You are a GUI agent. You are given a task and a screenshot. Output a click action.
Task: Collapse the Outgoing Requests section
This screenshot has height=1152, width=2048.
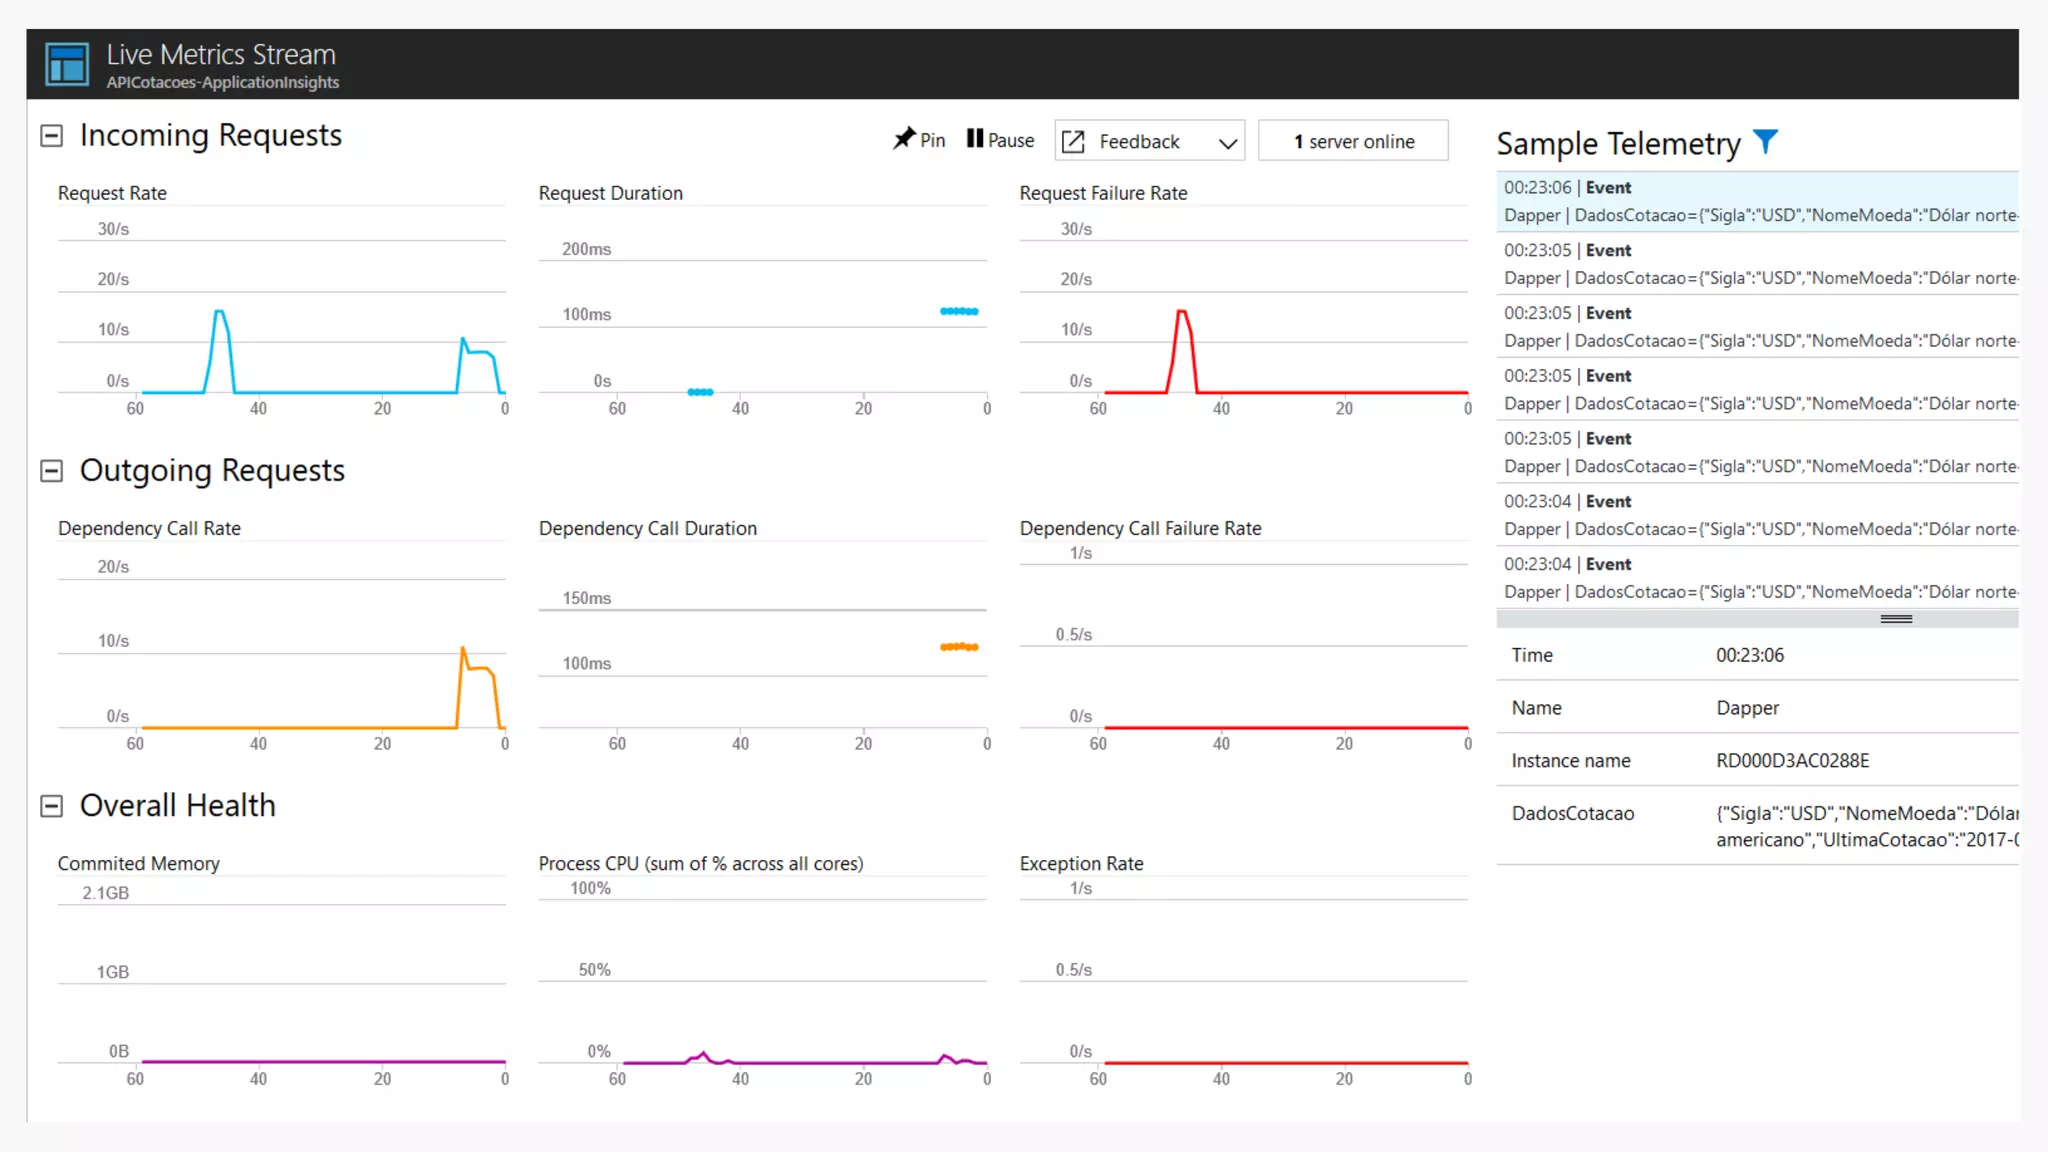click(51, 471)
